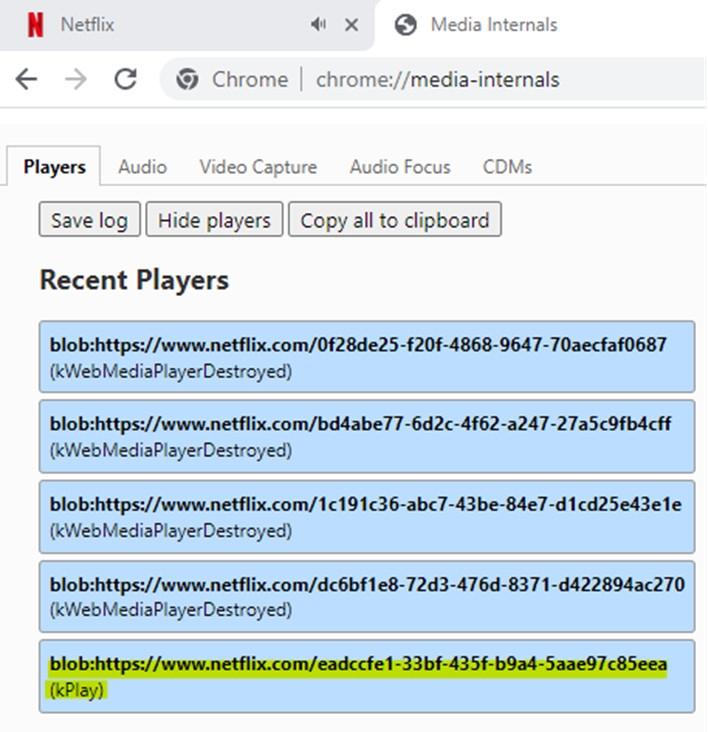This screenshot has height=732, width=708.
Task: Switch to the Netflix browser tab
Action: tap(187, 25)
